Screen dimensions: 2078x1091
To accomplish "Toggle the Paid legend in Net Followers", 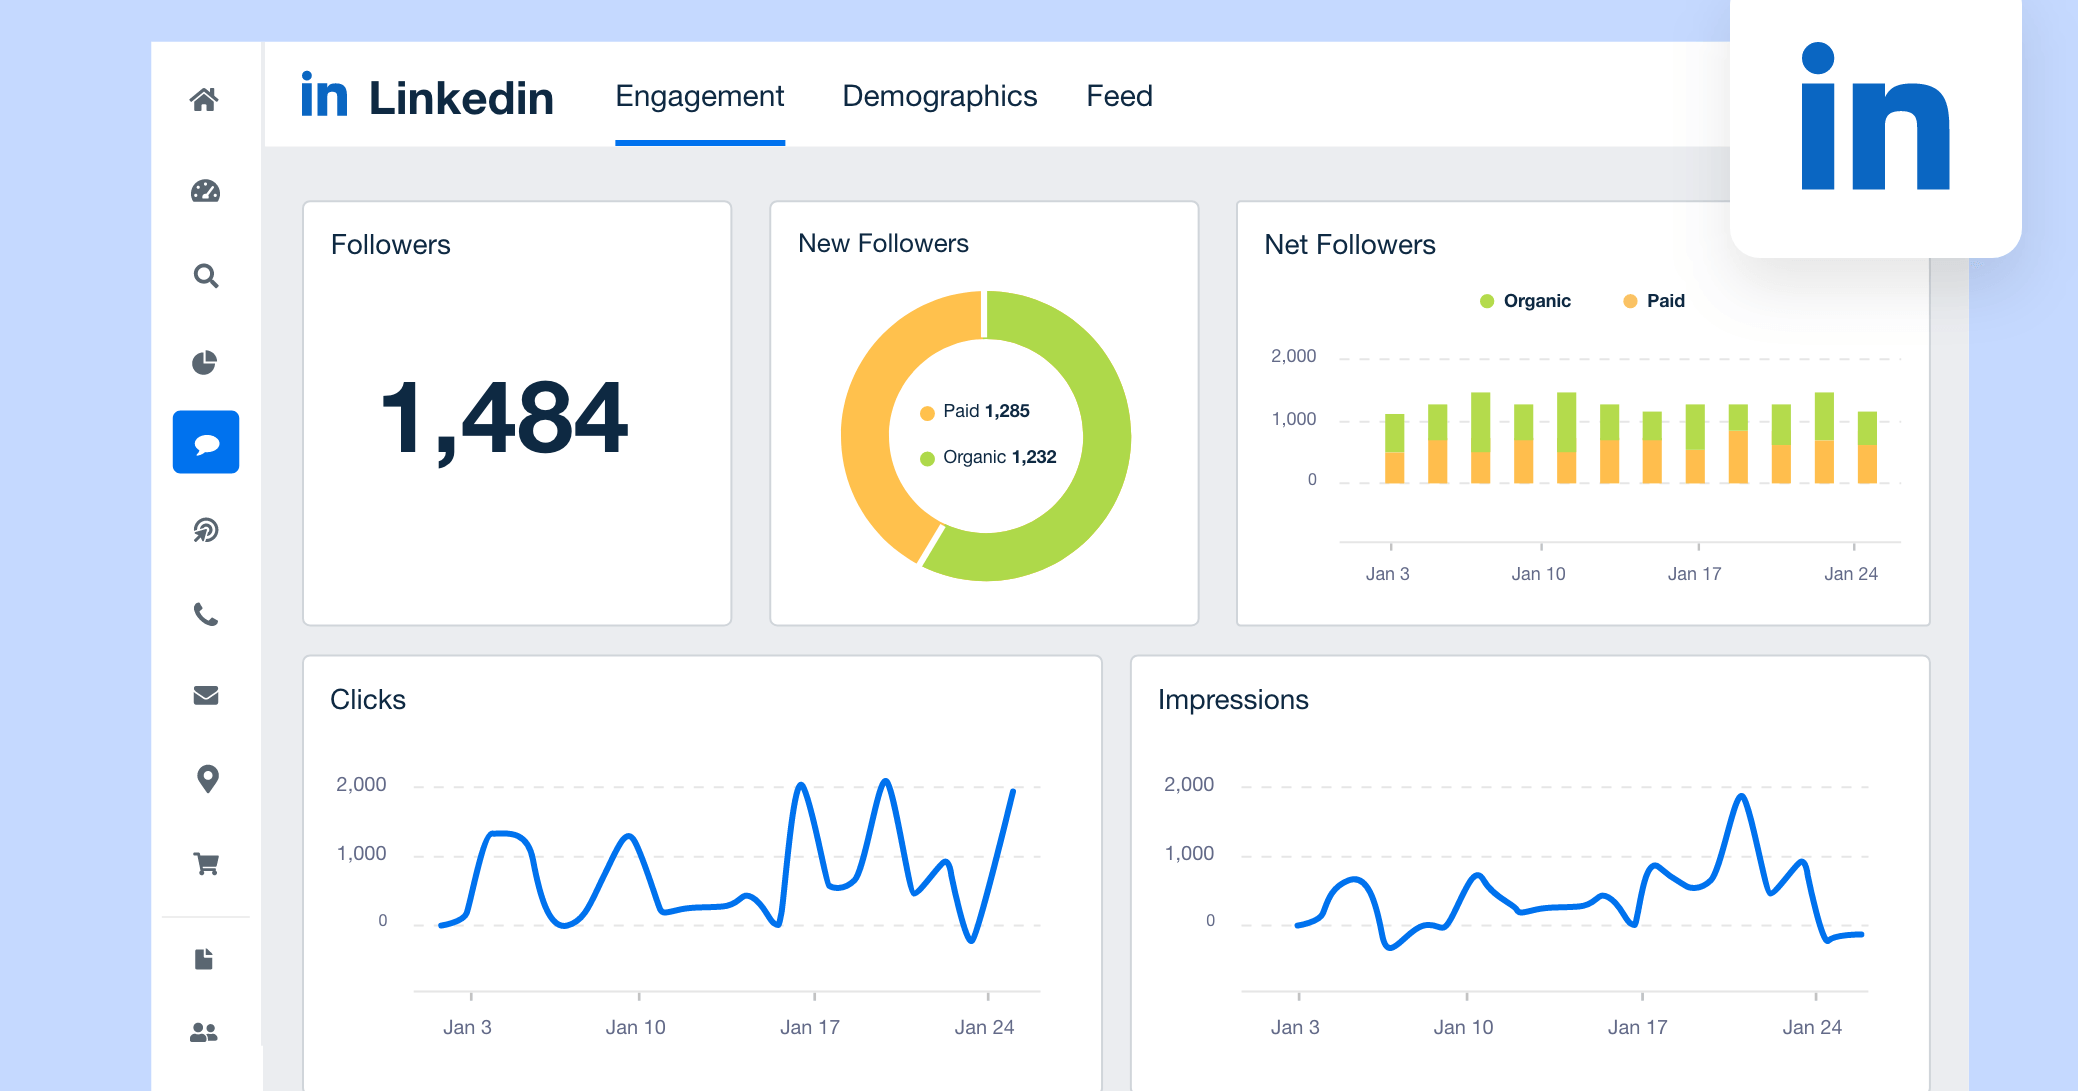I will [1654, 301].
